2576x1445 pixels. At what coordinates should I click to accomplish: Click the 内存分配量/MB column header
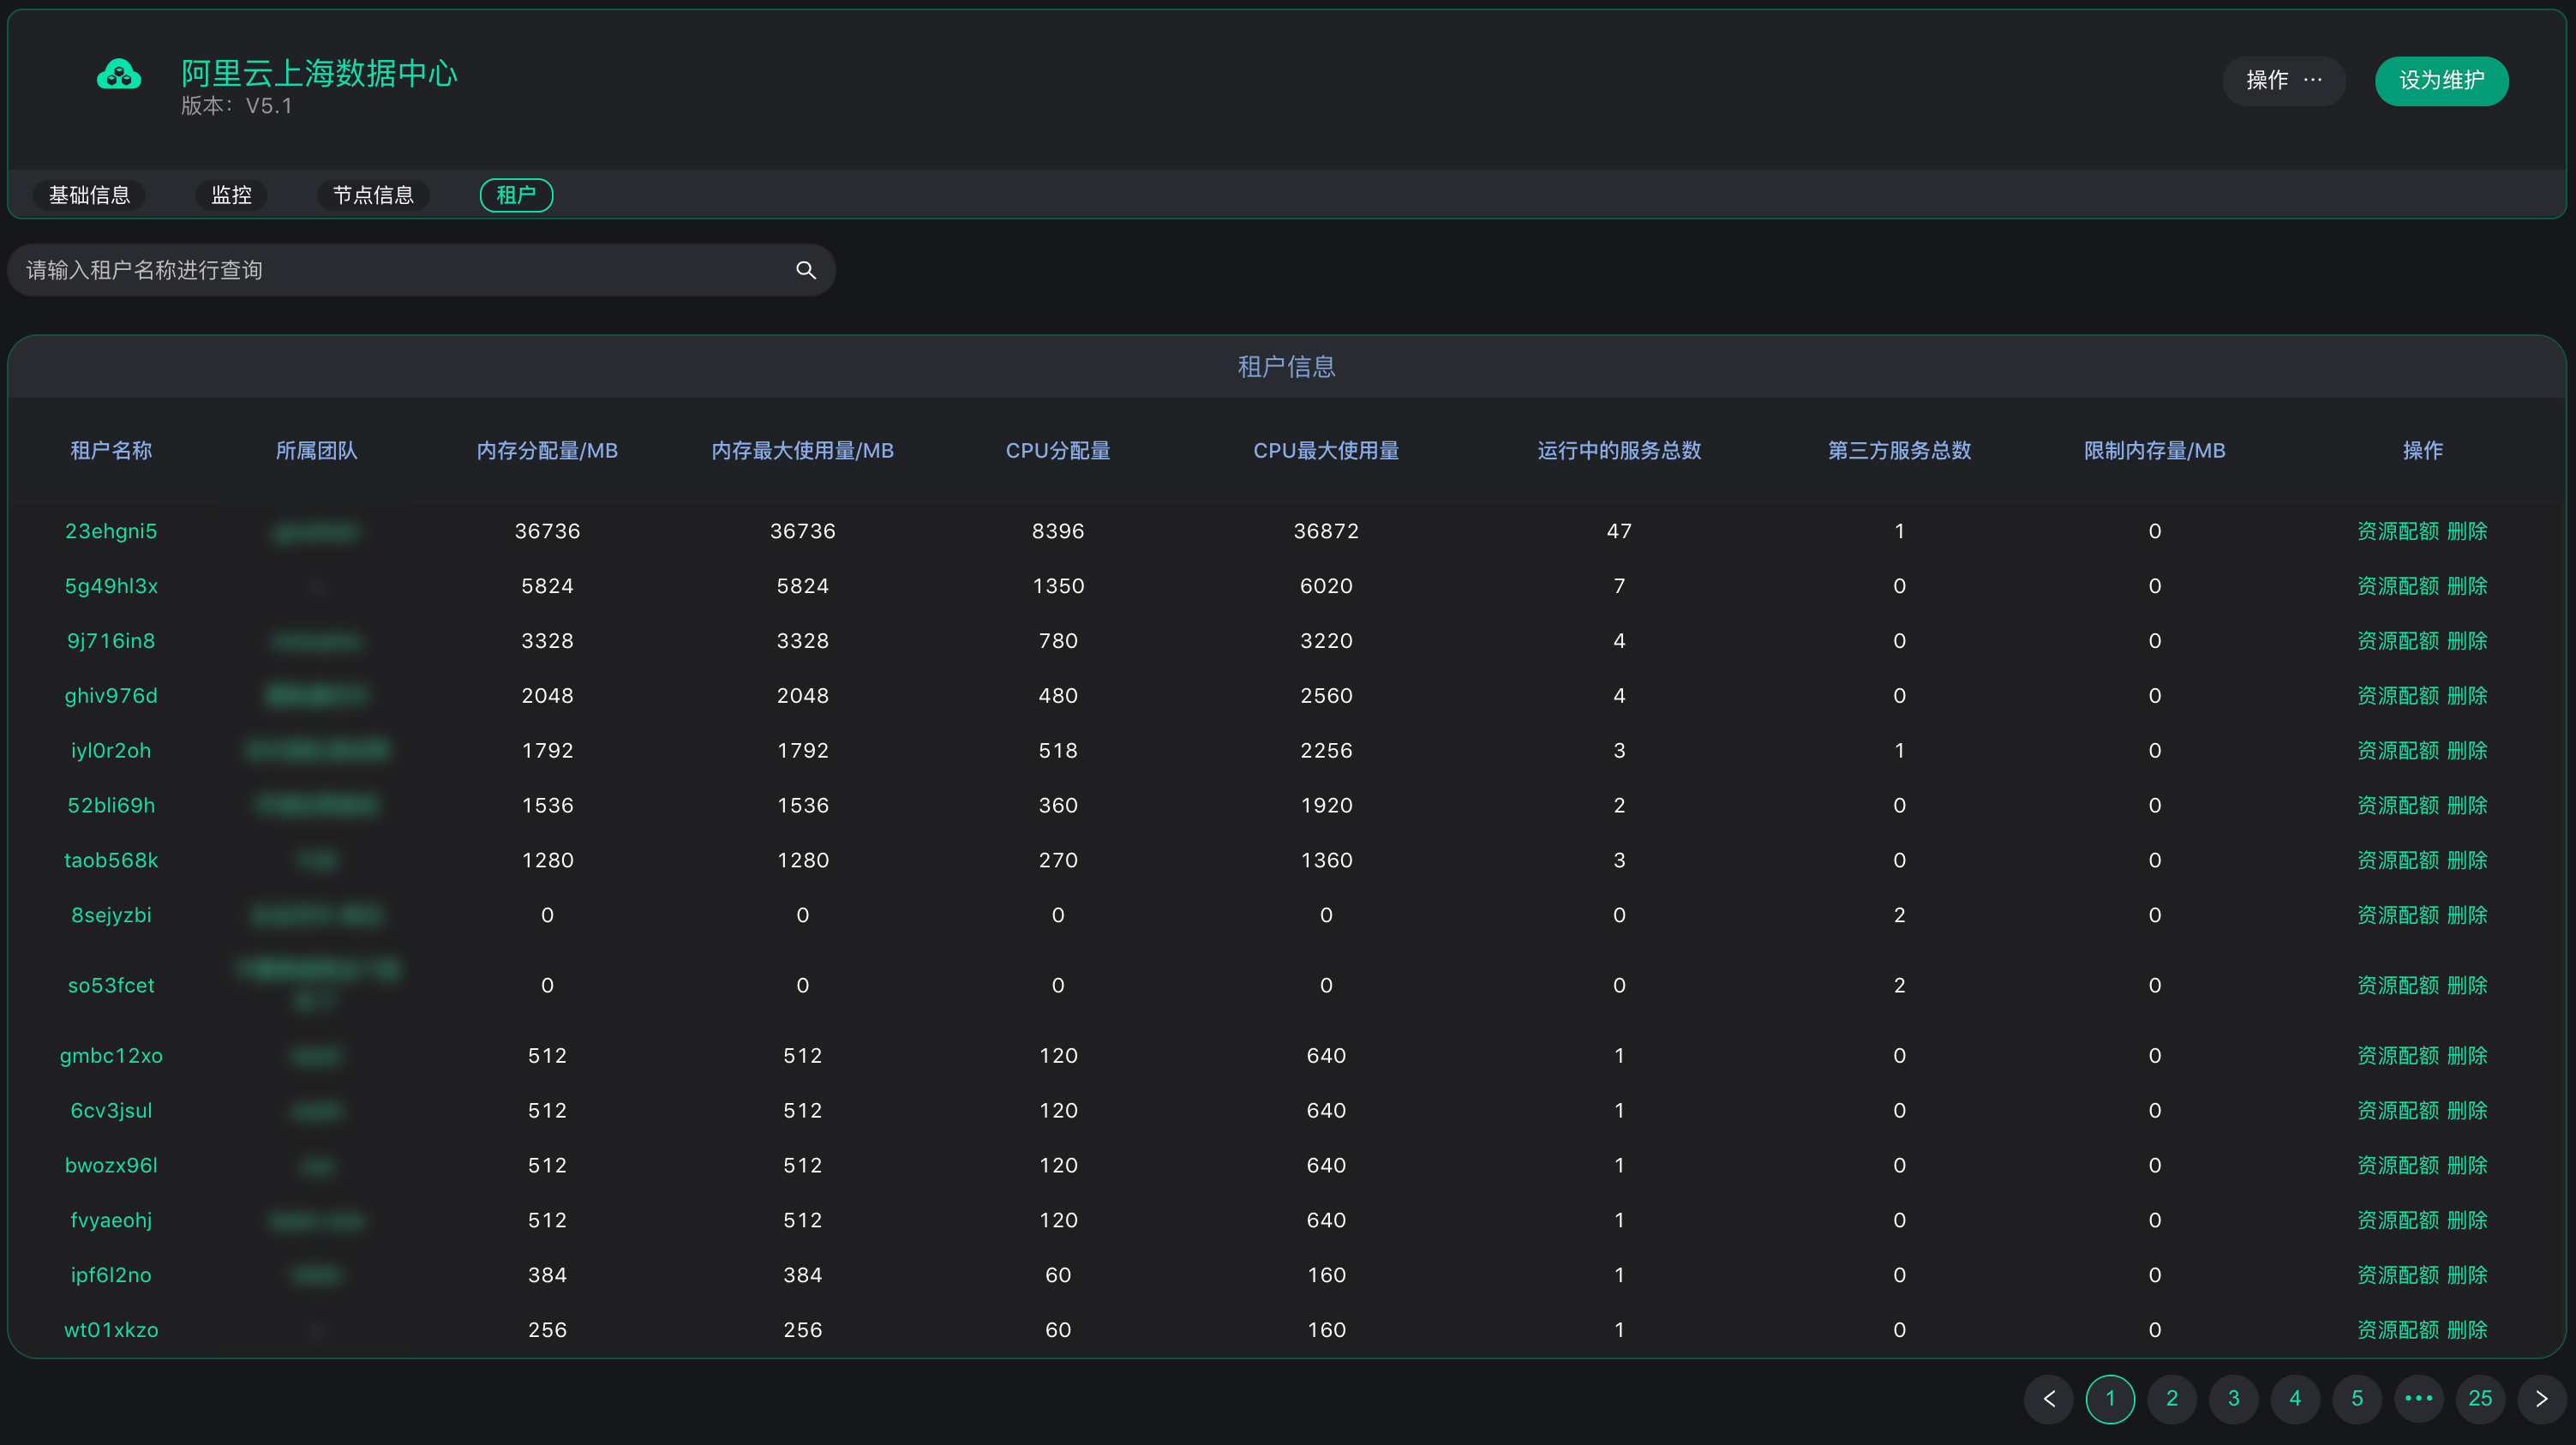(x=547, y=451)
